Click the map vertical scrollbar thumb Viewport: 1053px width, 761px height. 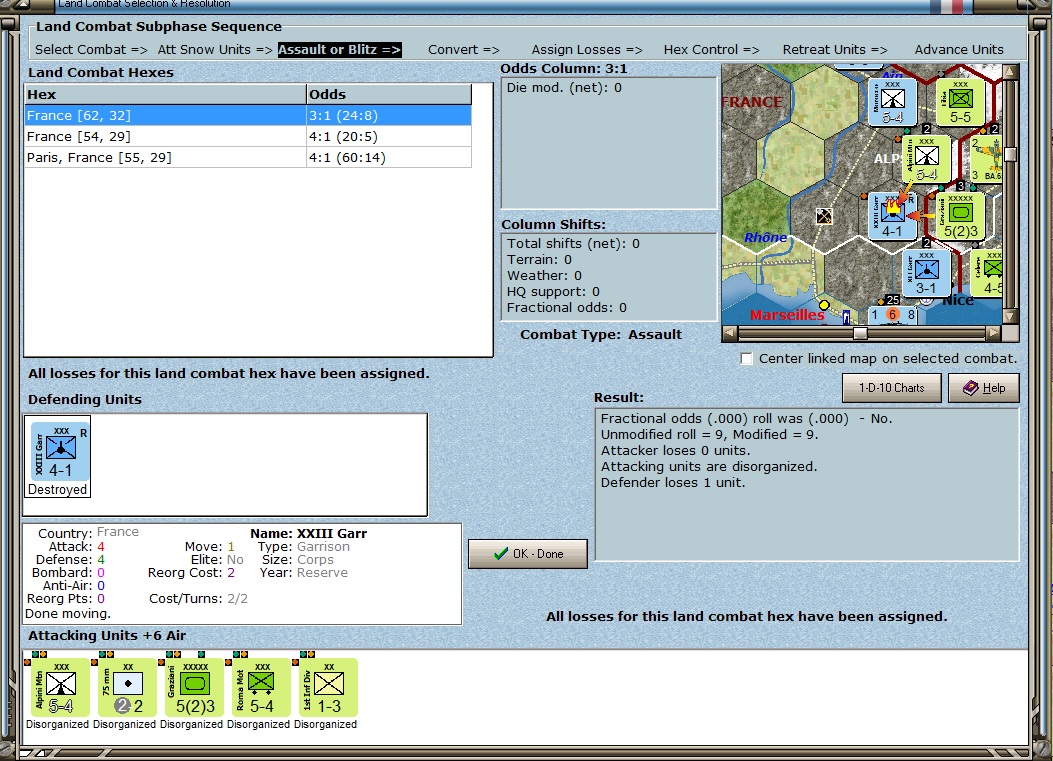click(1011, 154)
